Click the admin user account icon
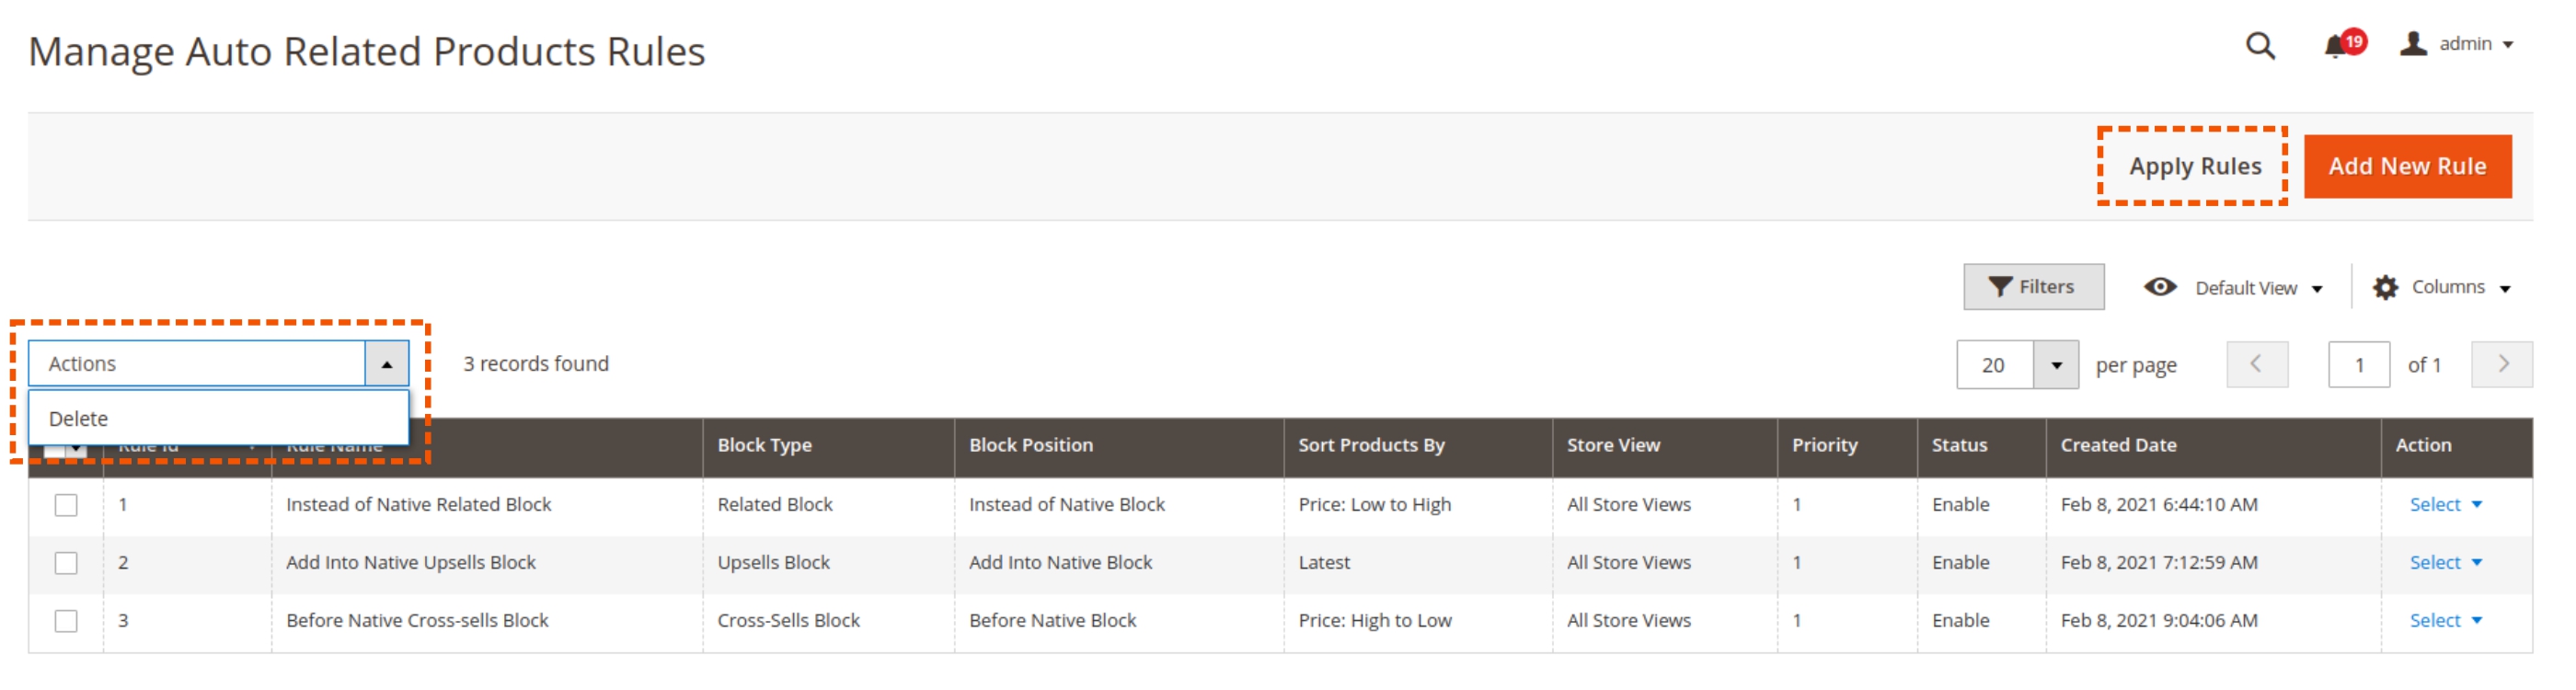The height and width of the screenshot is (690, 2576). pyautogui.click(x=2413, y=44)
